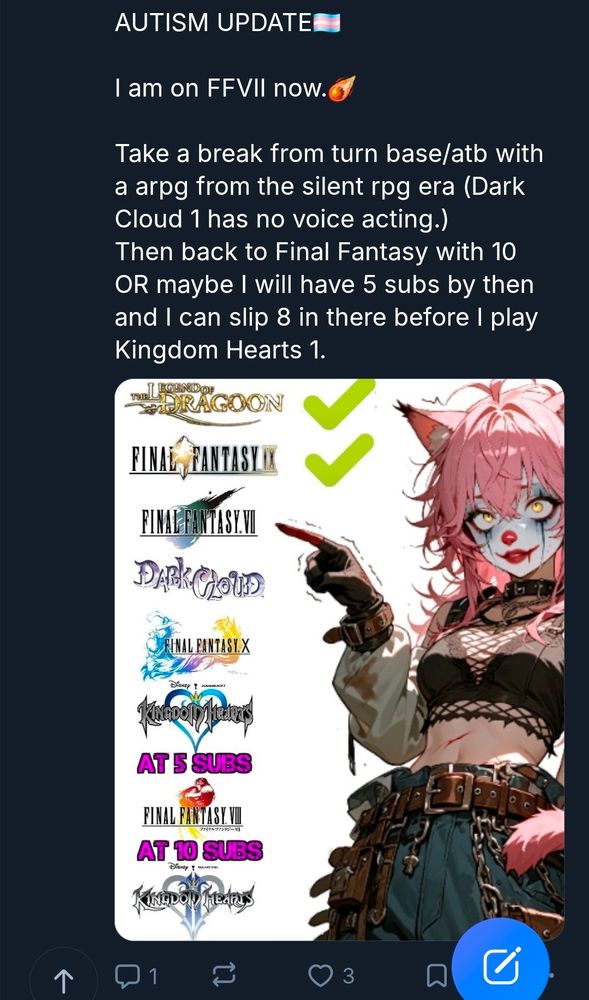
Task: Click the pink AT 10 SUBS label
Action: [x=200, y=850]
